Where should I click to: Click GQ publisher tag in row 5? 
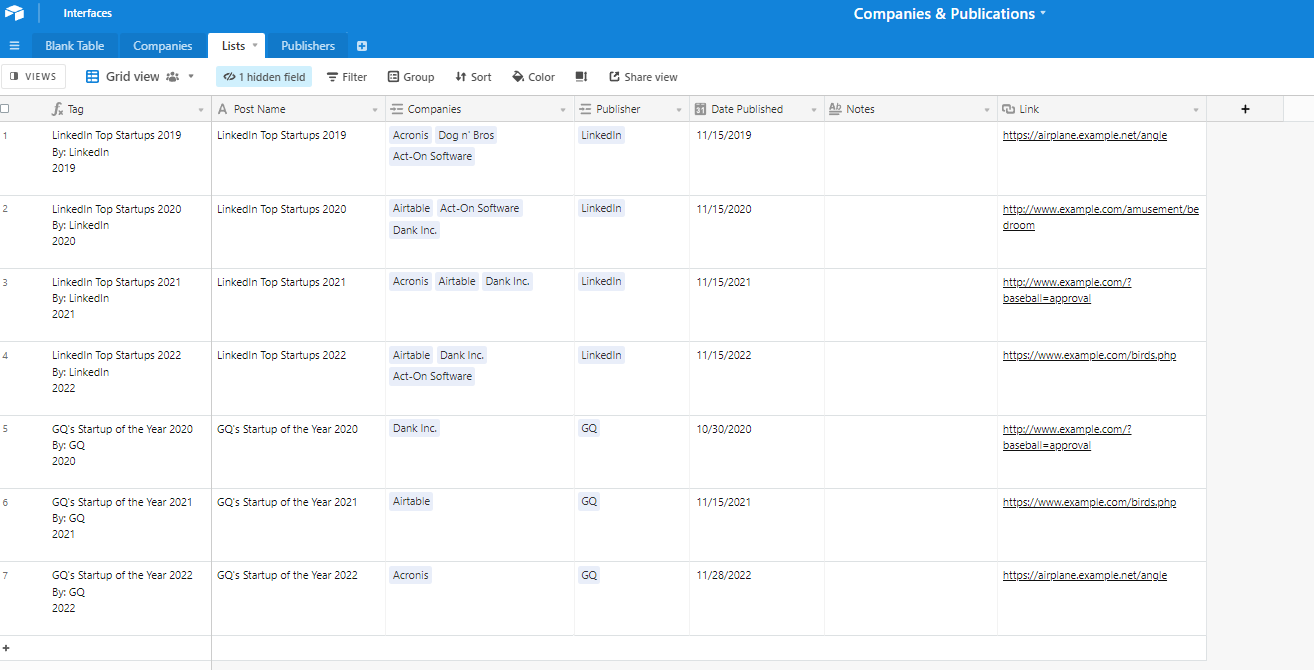[589, 428]
